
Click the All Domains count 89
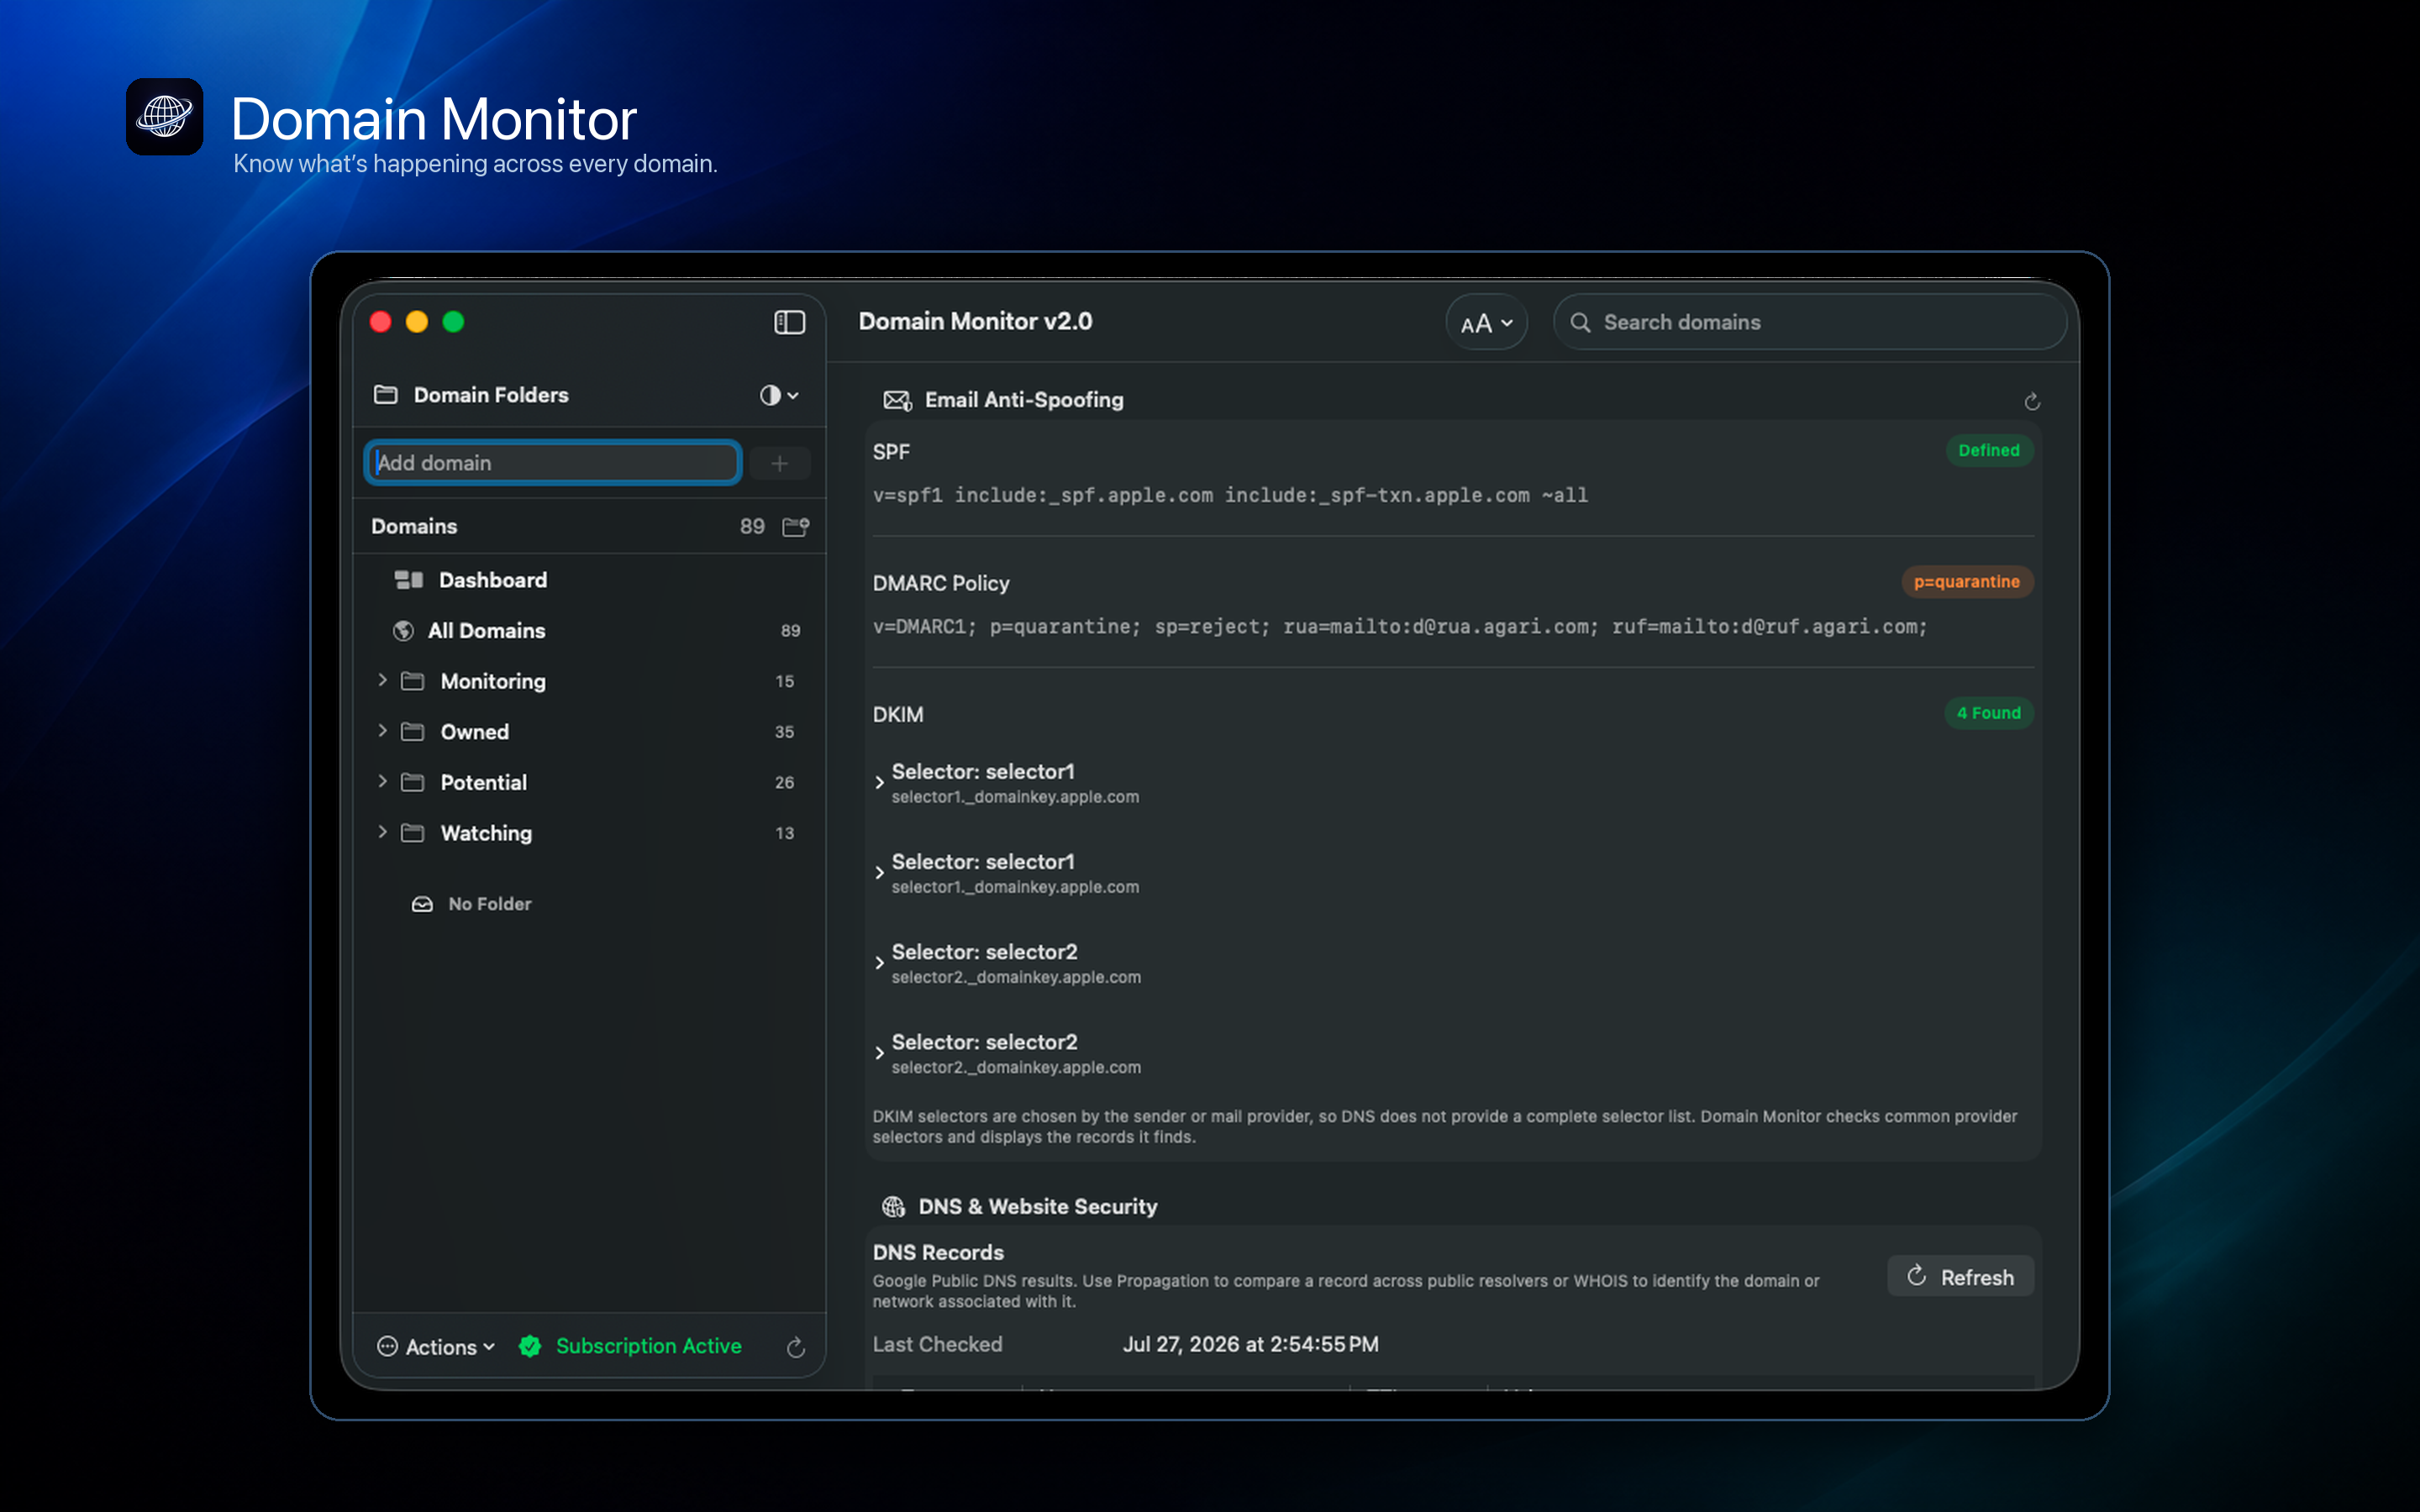790,631
